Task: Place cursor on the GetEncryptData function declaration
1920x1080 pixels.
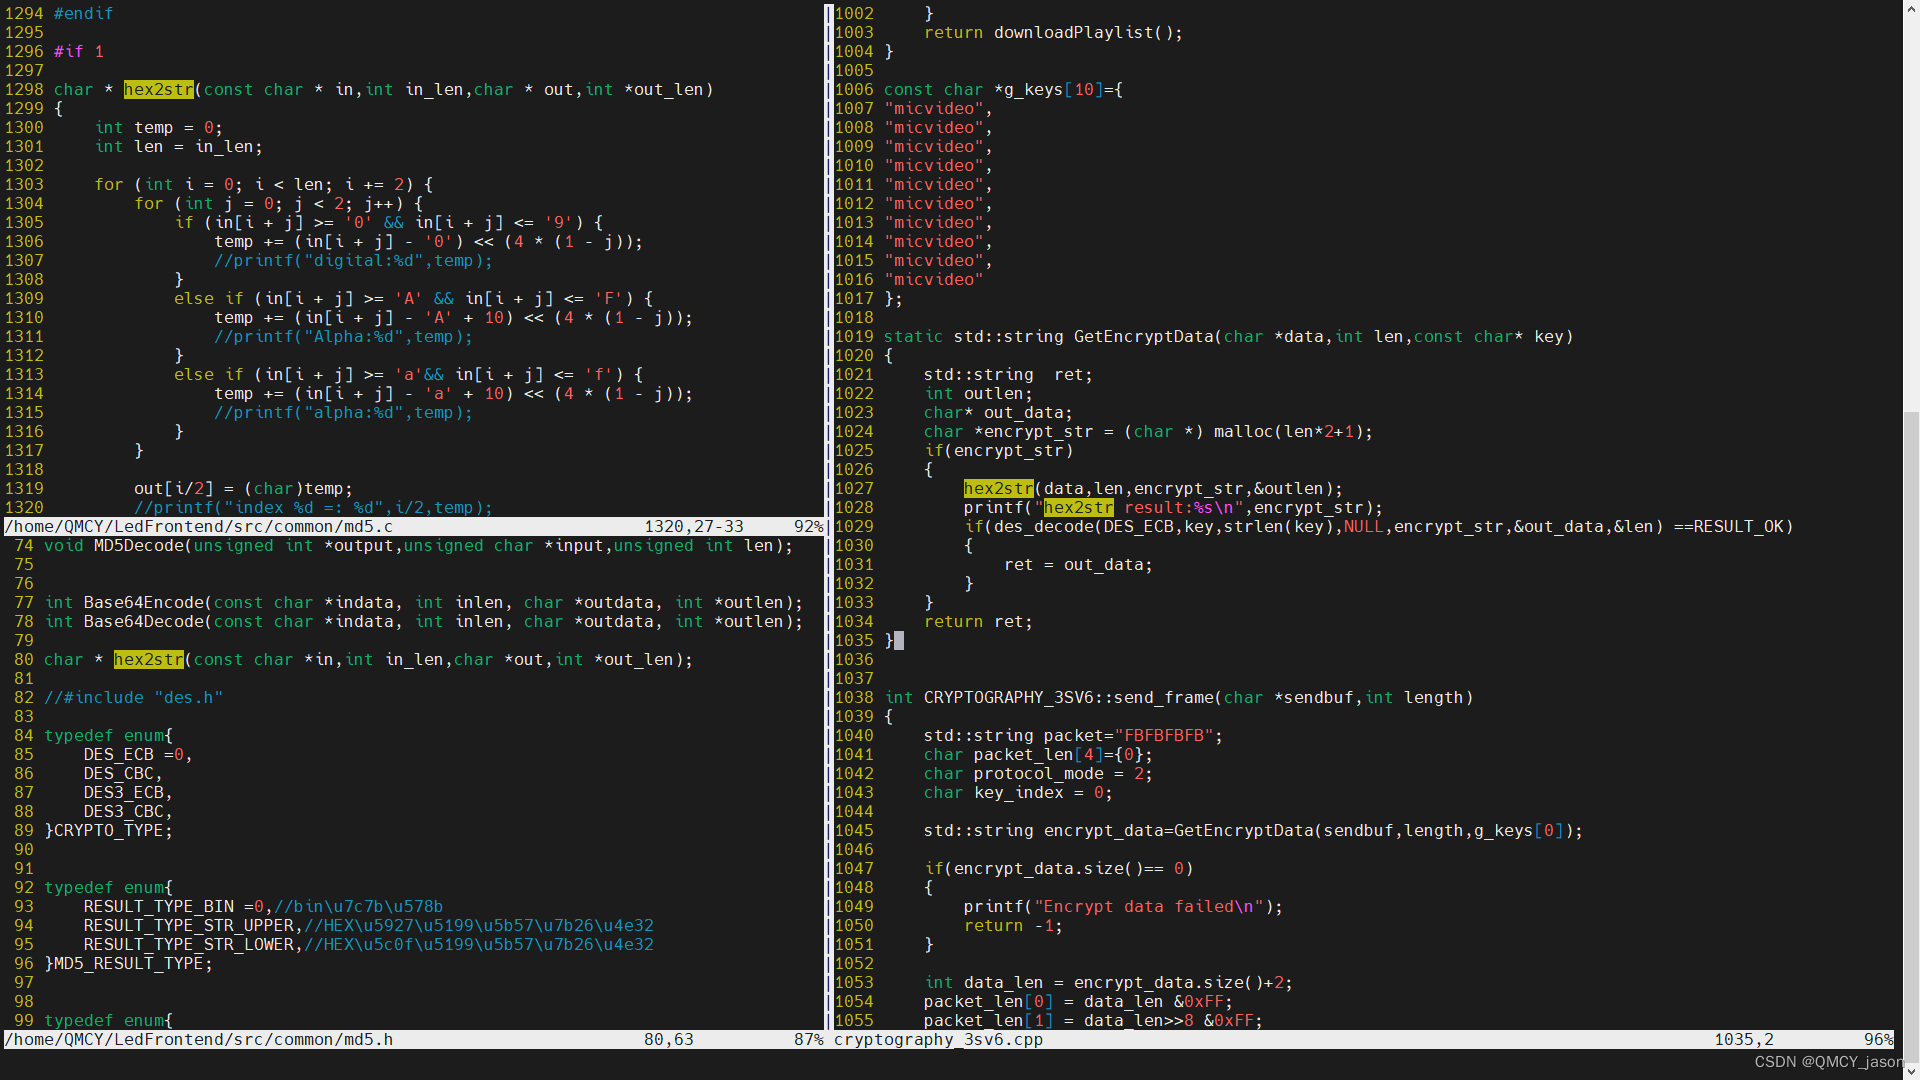Action: (x=1143, y=337)
